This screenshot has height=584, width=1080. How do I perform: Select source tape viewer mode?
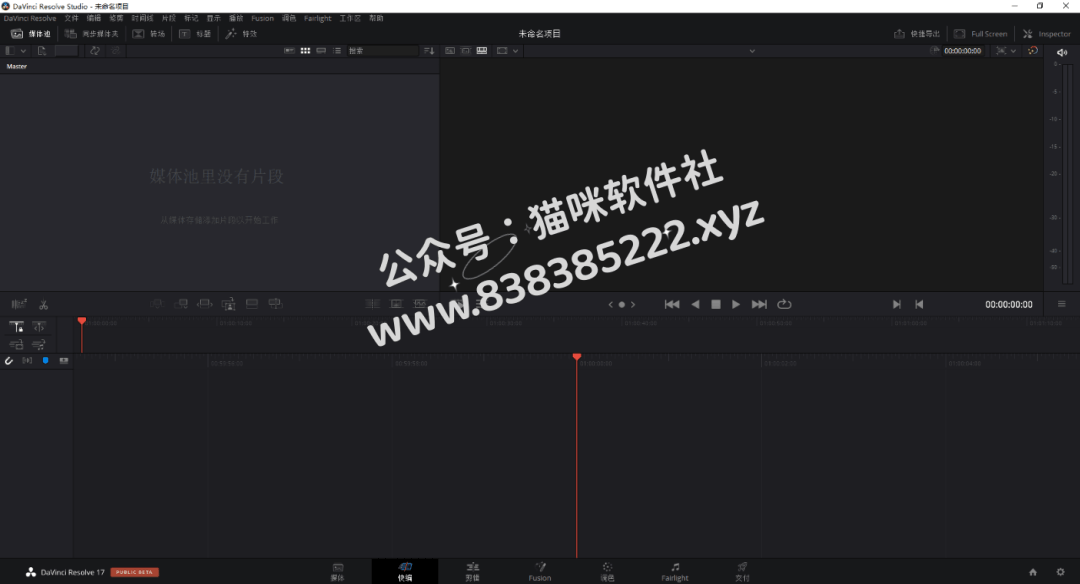pos(466,51)
